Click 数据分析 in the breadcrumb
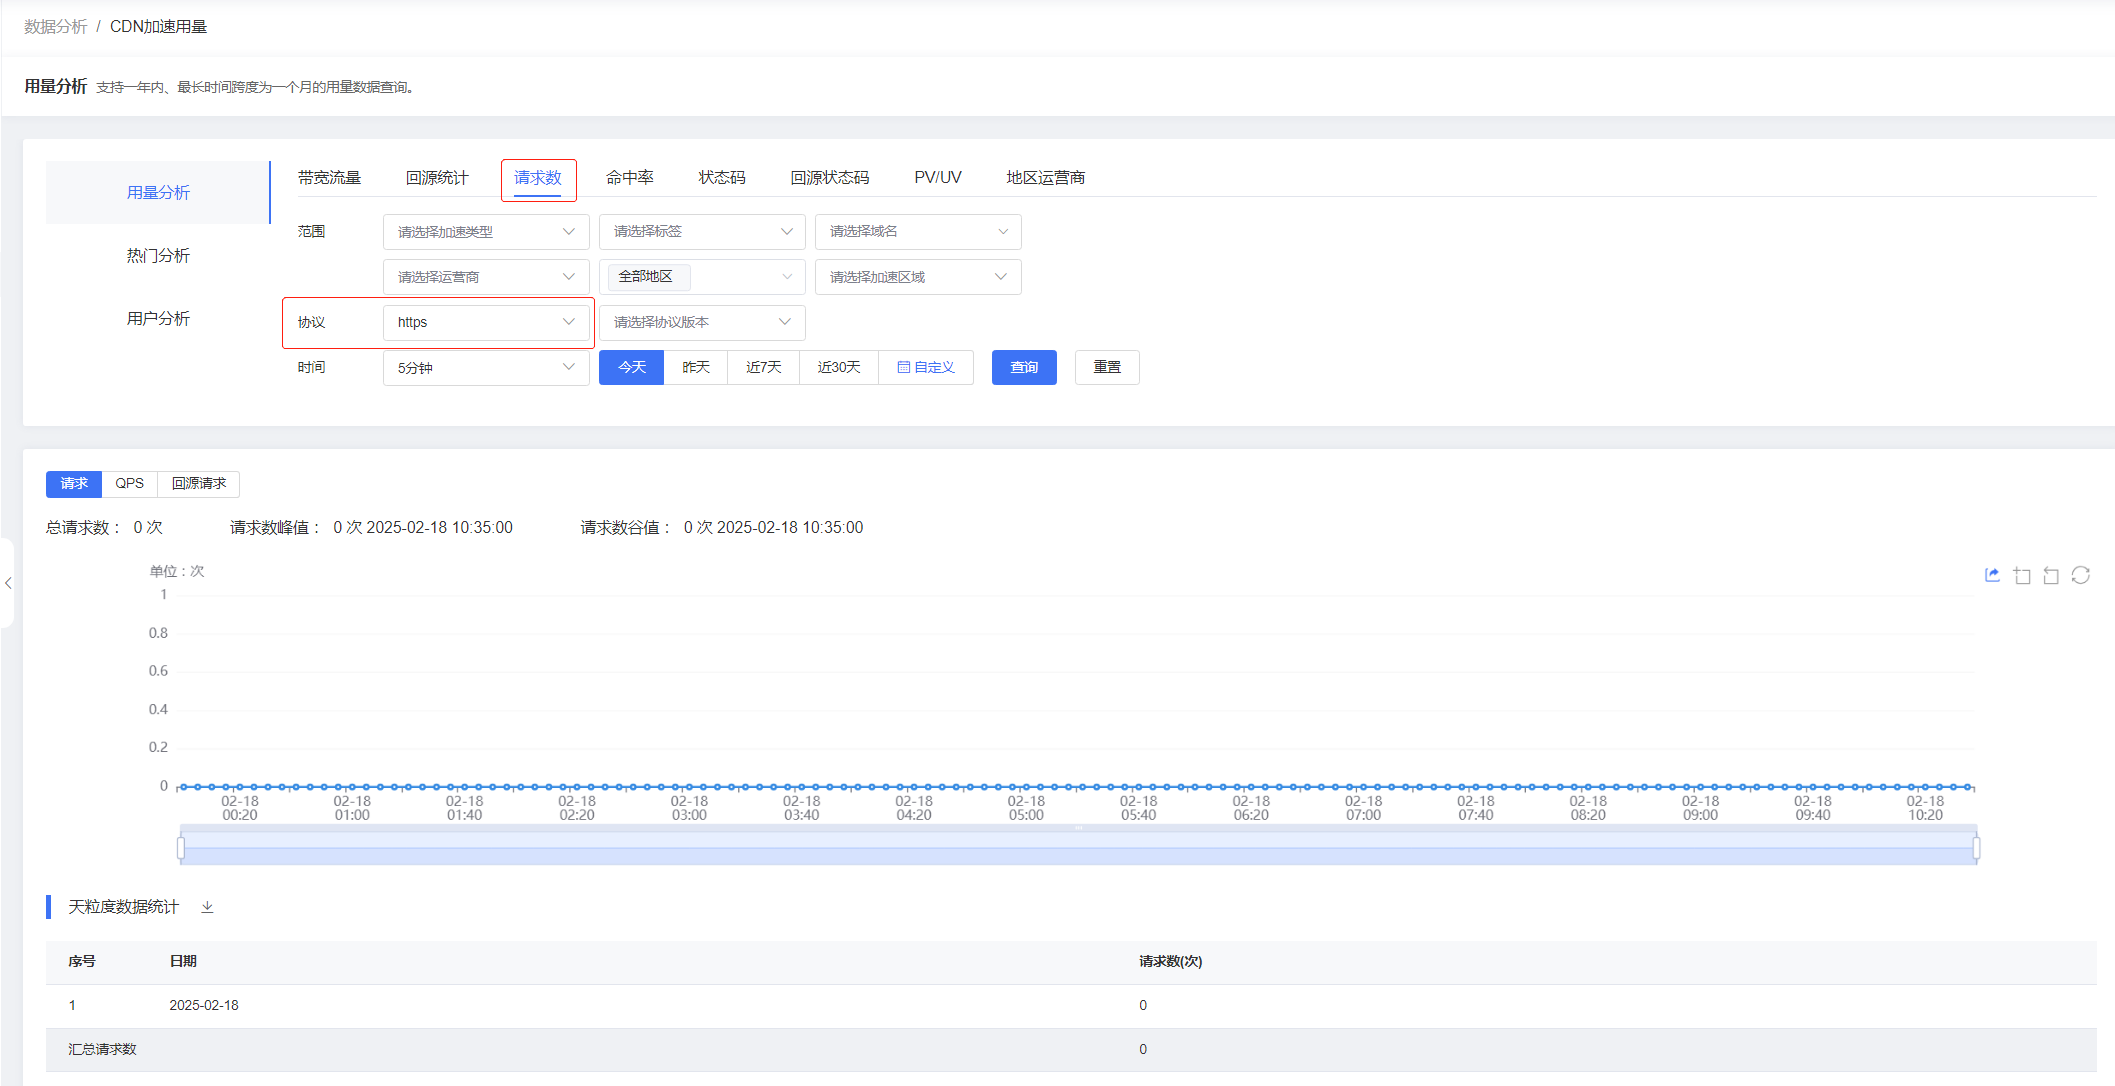 pos(56,26)
